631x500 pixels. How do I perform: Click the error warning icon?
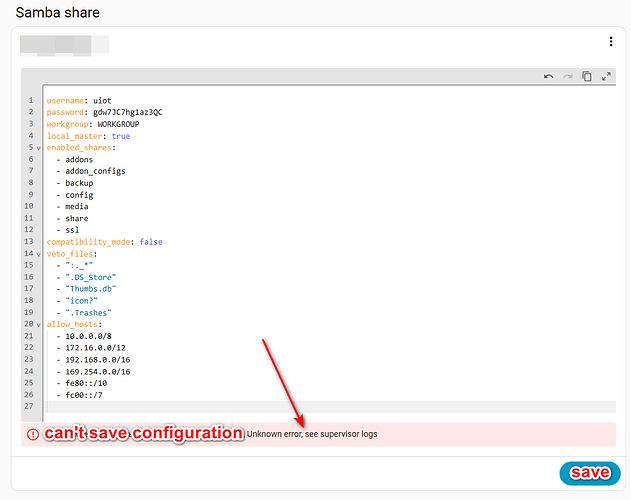pos(33,434)
